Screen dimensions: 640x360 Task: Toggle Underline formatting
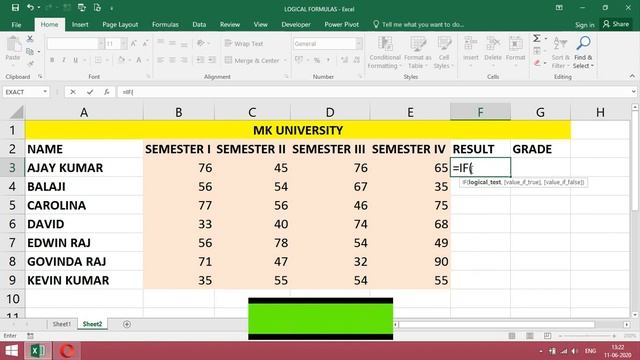[x=76, y=60]
